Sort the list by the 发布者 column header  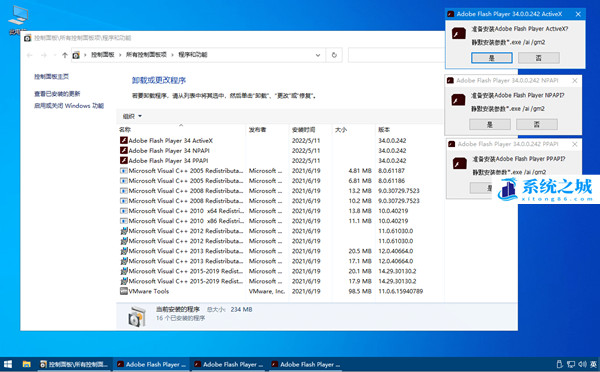267,130
